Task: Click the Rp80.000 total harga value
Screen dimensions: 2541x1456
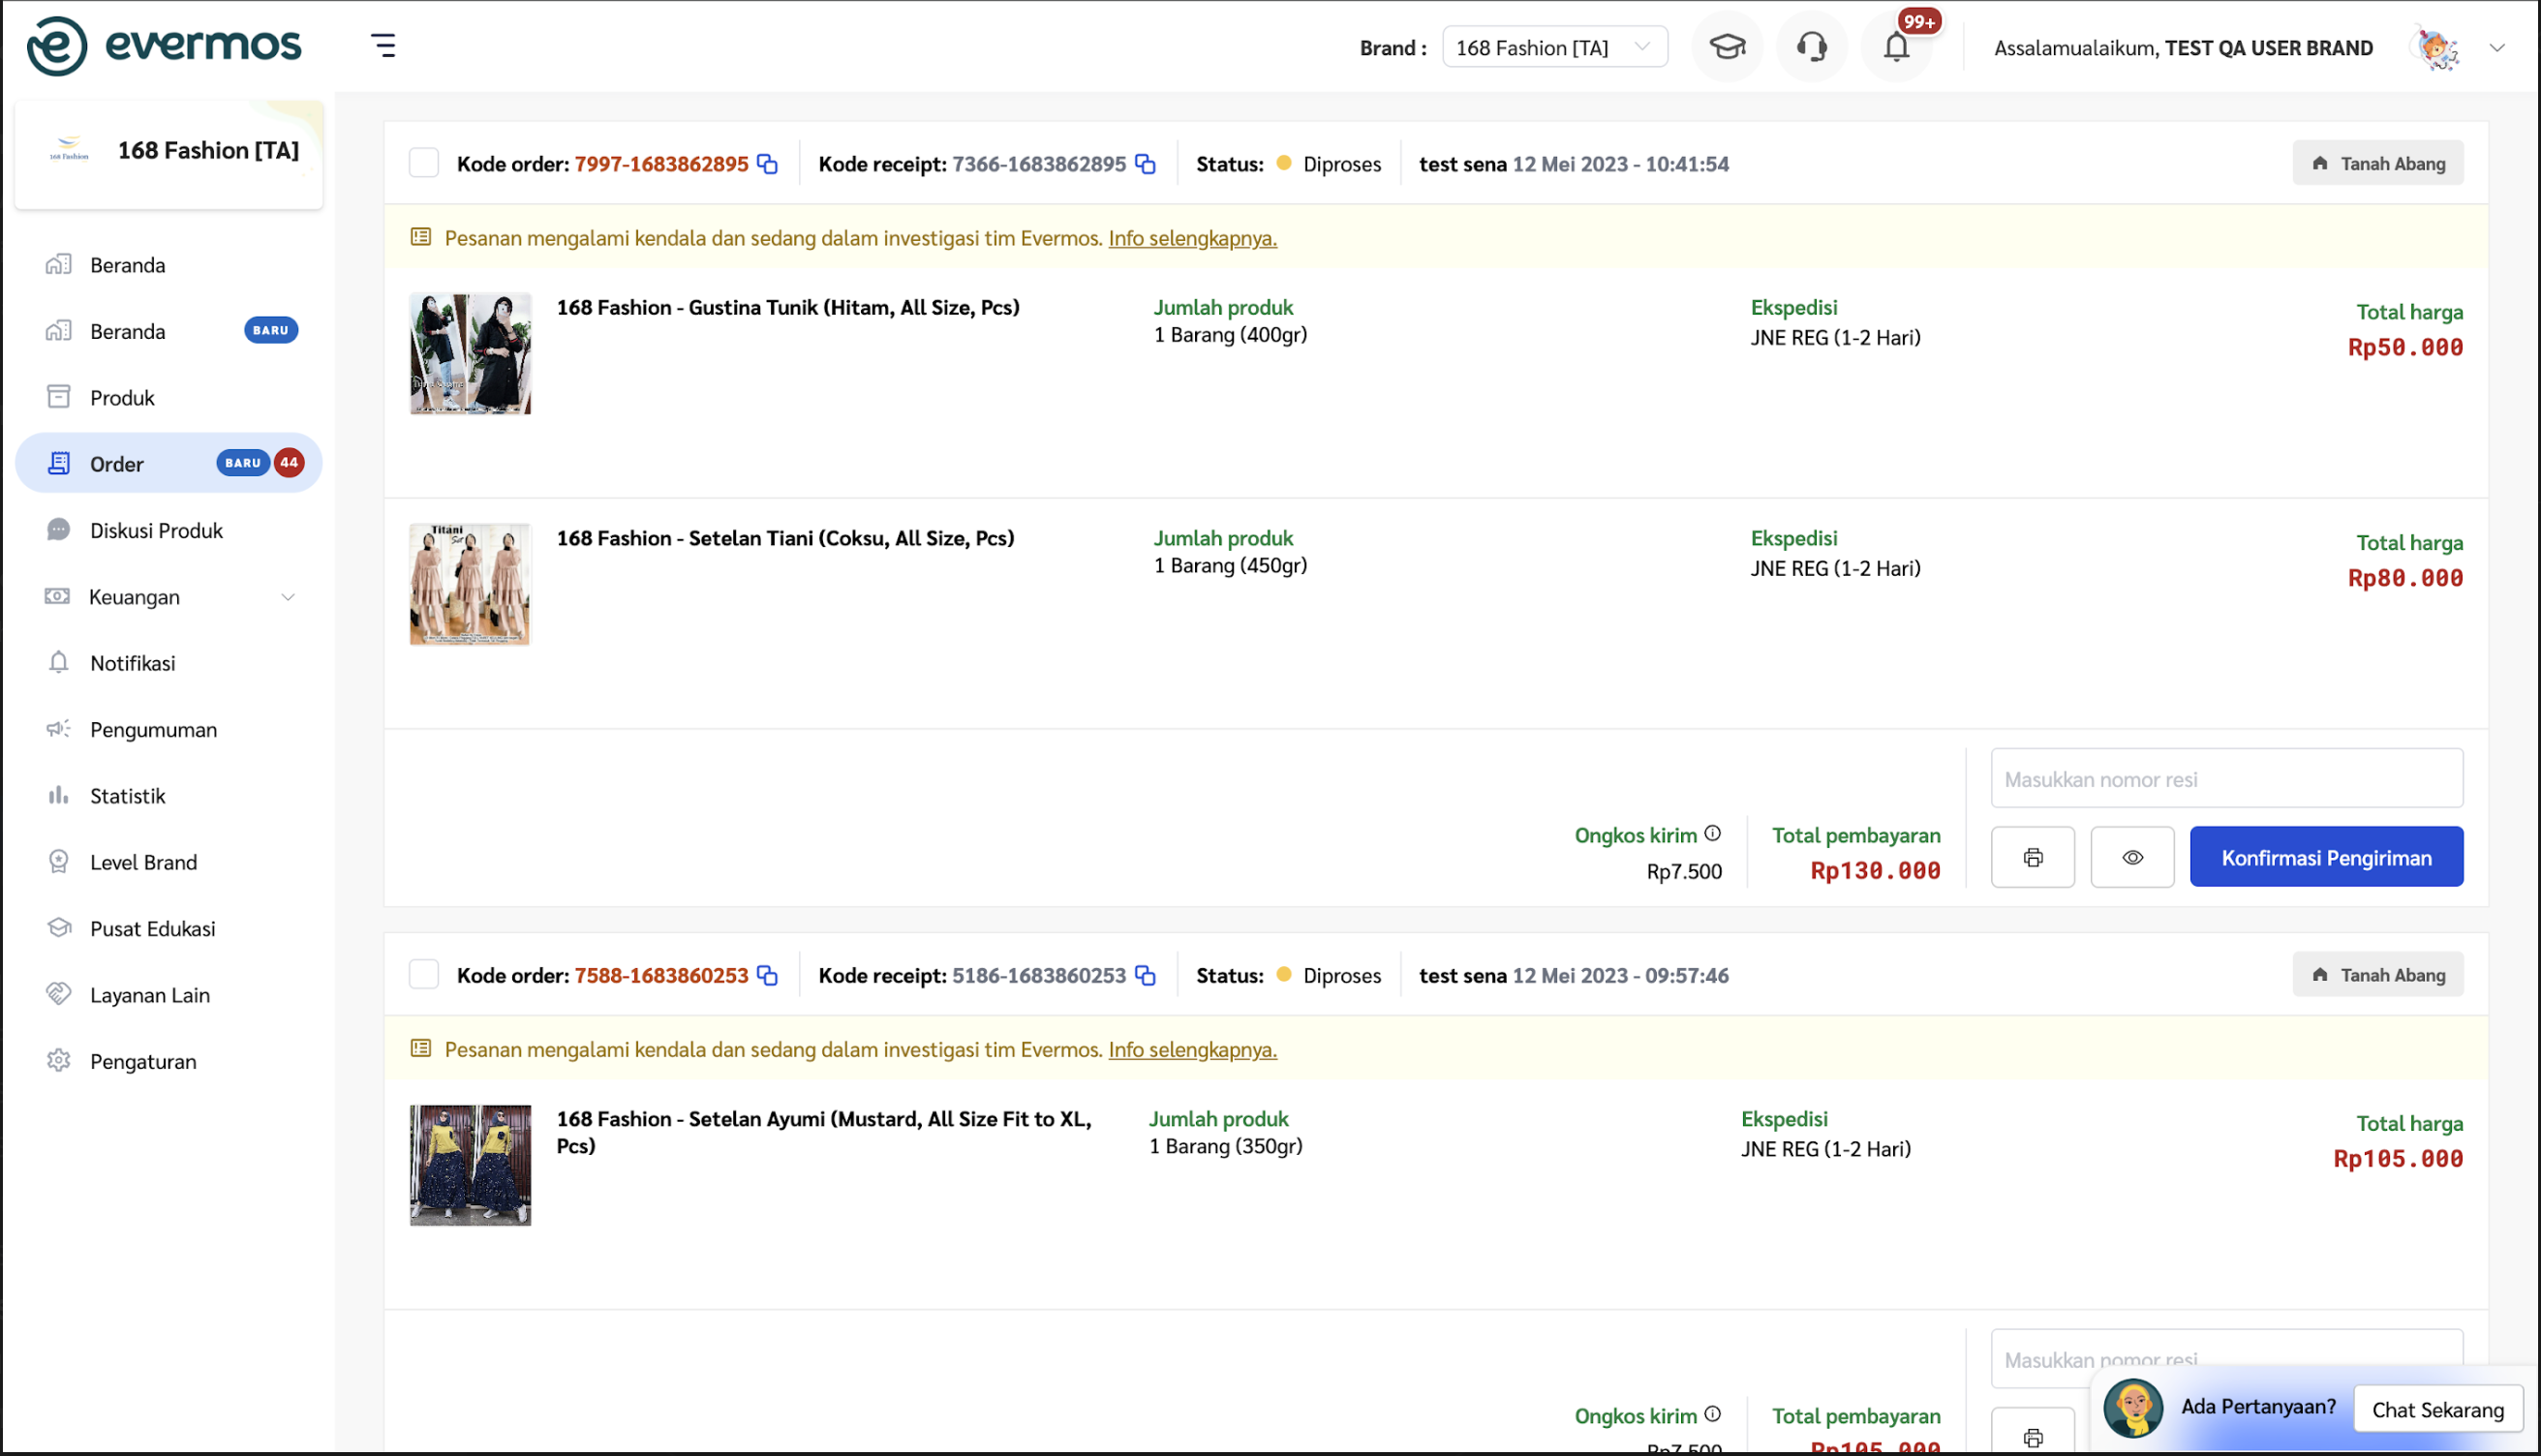Action: (2405, 578)
